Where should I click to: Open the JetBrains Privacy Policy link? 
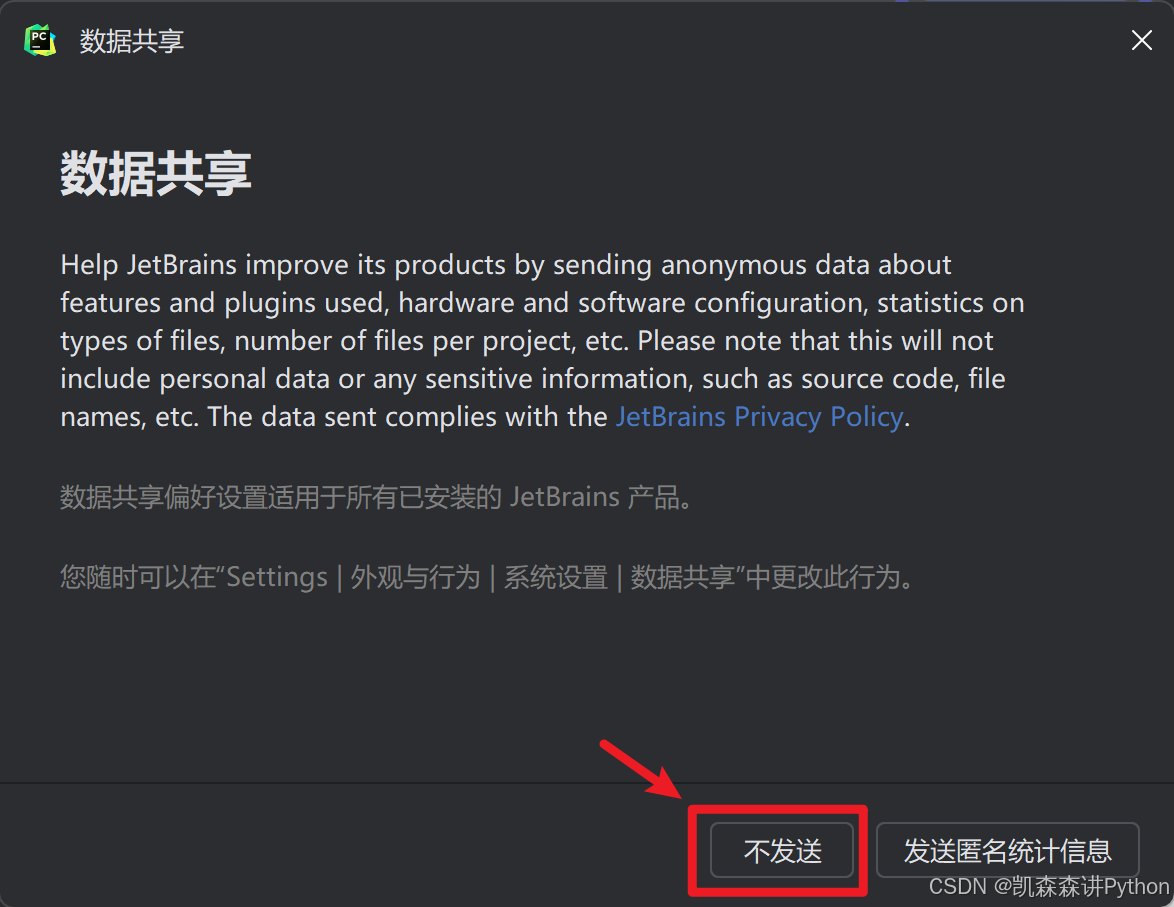pyautogui.click(x=759, y=416)
